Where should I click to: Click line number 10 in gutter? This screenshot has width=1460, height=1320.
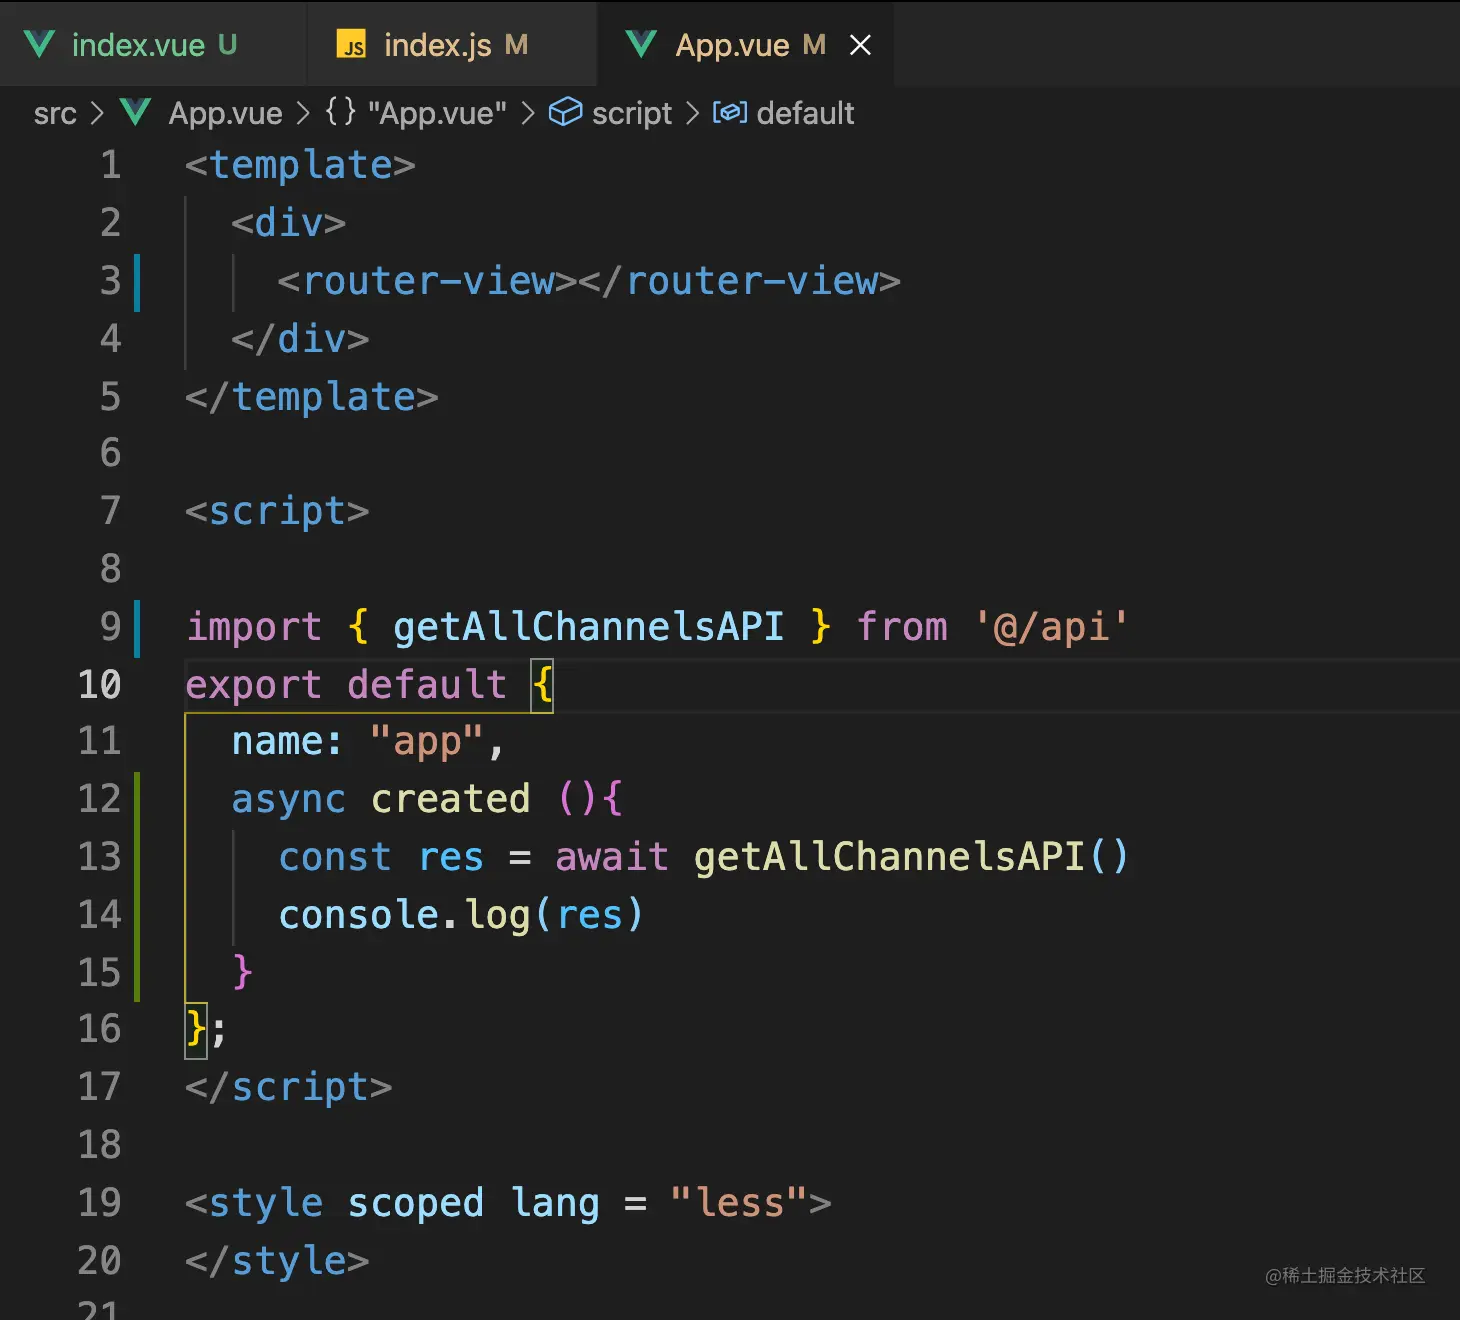click(x=99, y=685)
